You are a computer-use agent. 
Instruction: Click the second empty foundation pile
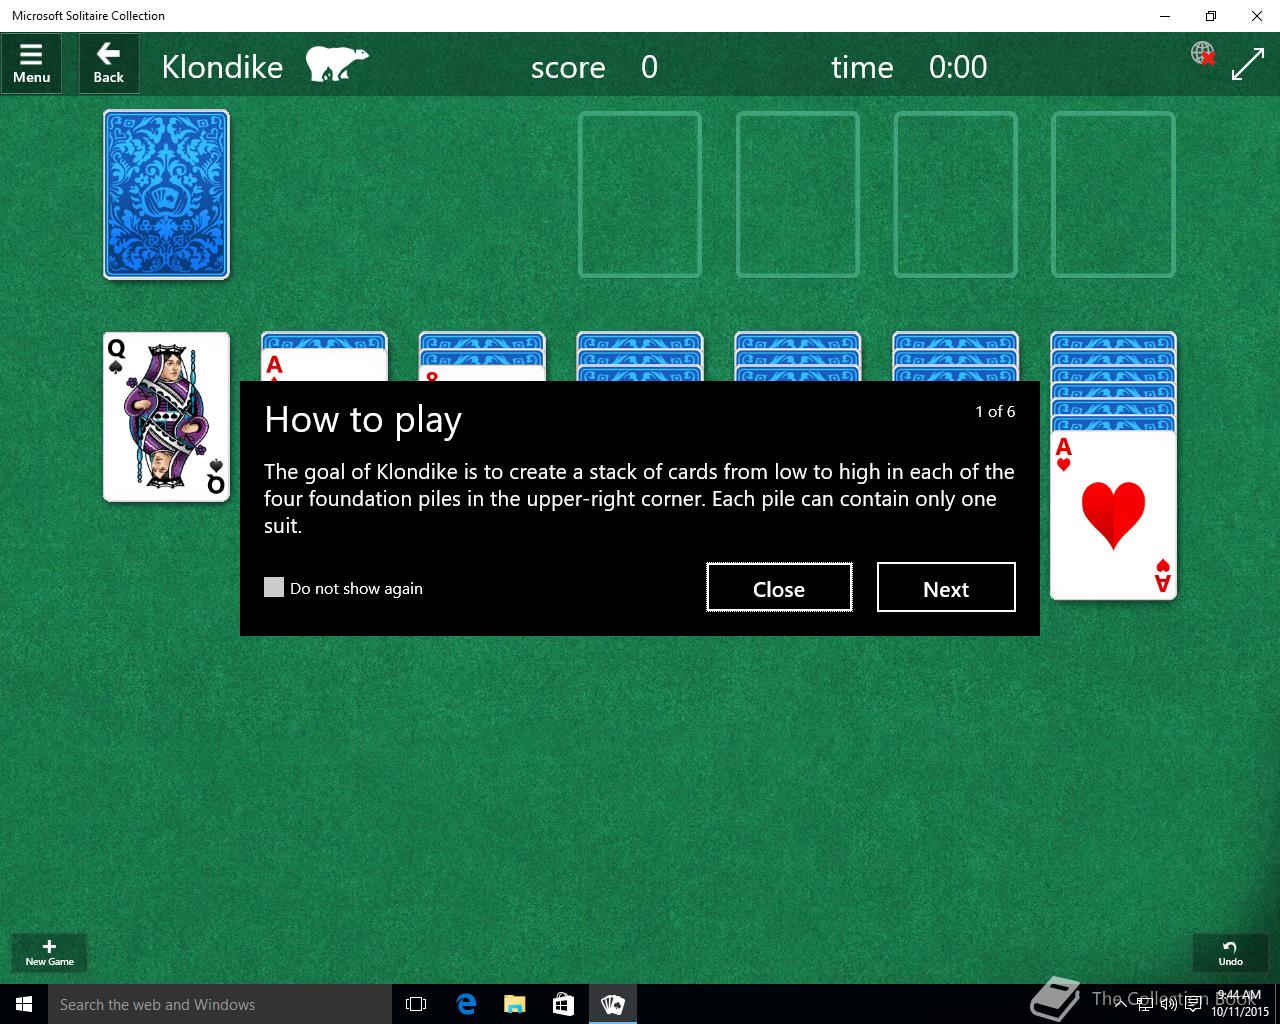(x=798, y=194)
